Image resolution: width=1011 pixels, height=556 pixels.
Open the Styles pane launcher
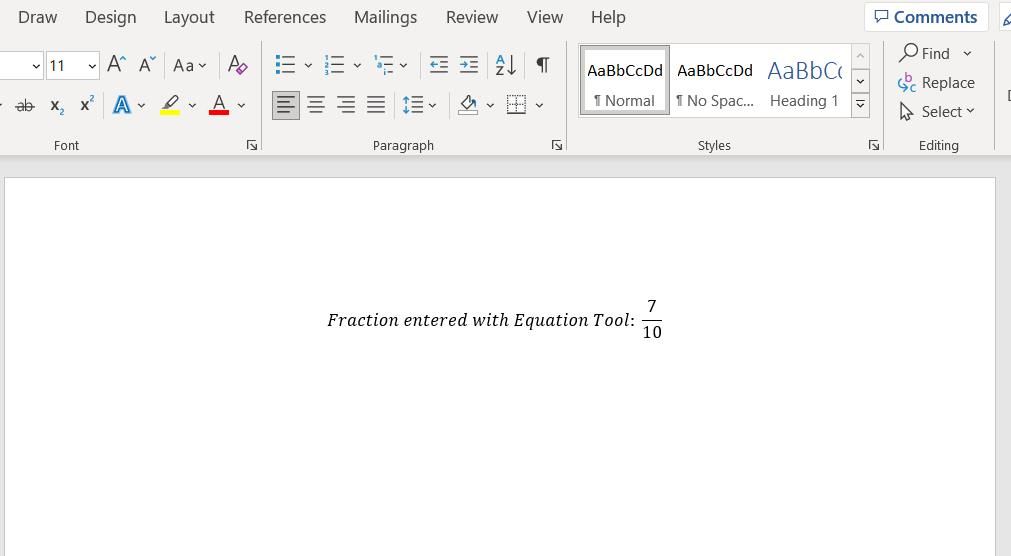874,145
